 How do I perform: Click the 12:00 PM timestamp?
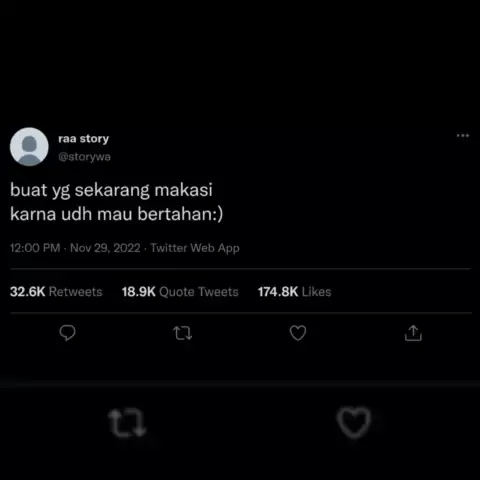35,248
